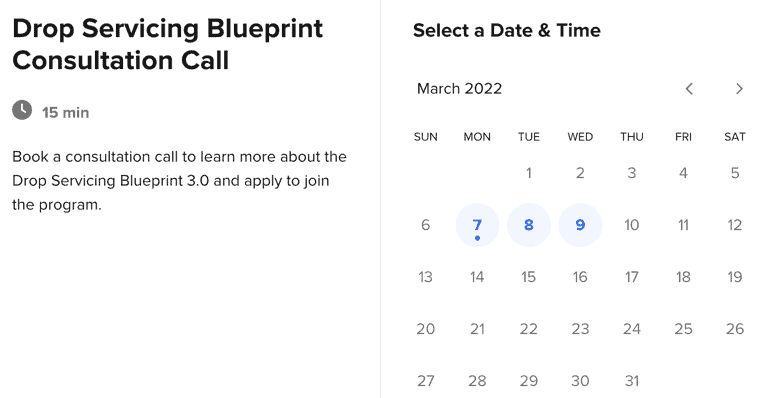The height and width of the screenshot is (398, 764).
Task: Advance to next month arrow
Action: pyautogui.click(x=739, y=89)
